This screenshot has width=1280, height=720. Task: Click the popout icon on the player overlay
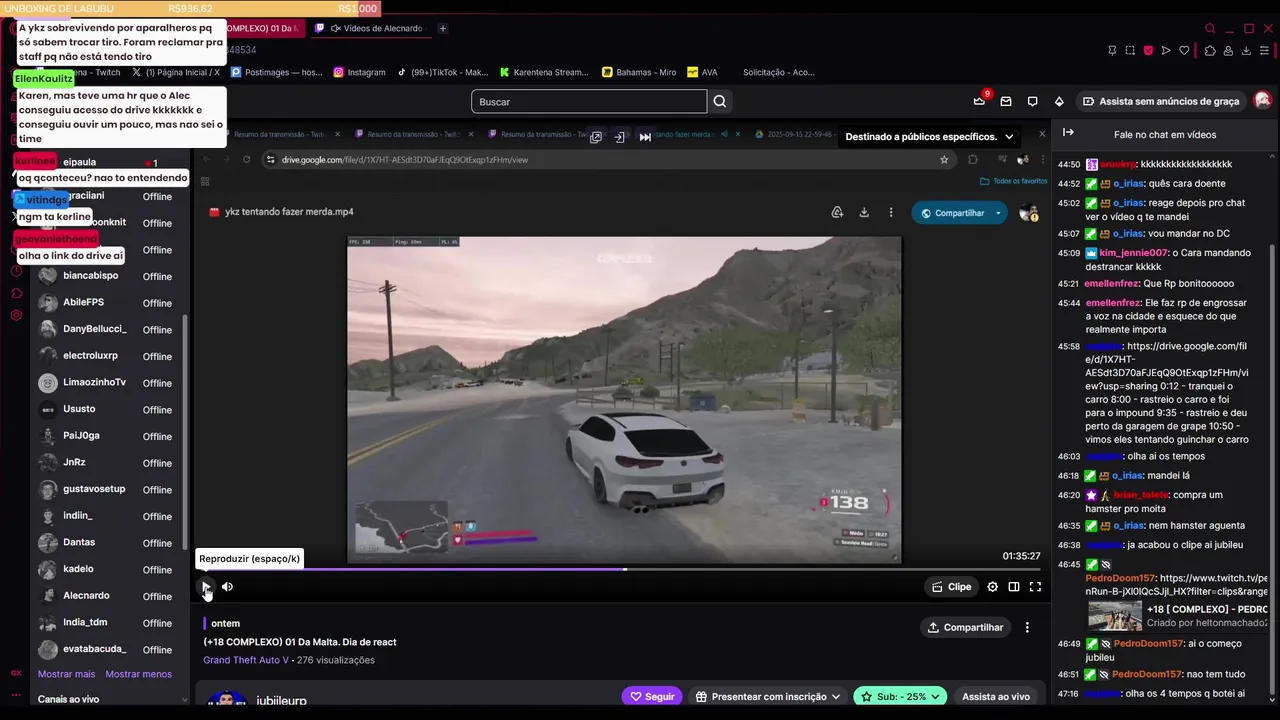[x=596, y=137]
